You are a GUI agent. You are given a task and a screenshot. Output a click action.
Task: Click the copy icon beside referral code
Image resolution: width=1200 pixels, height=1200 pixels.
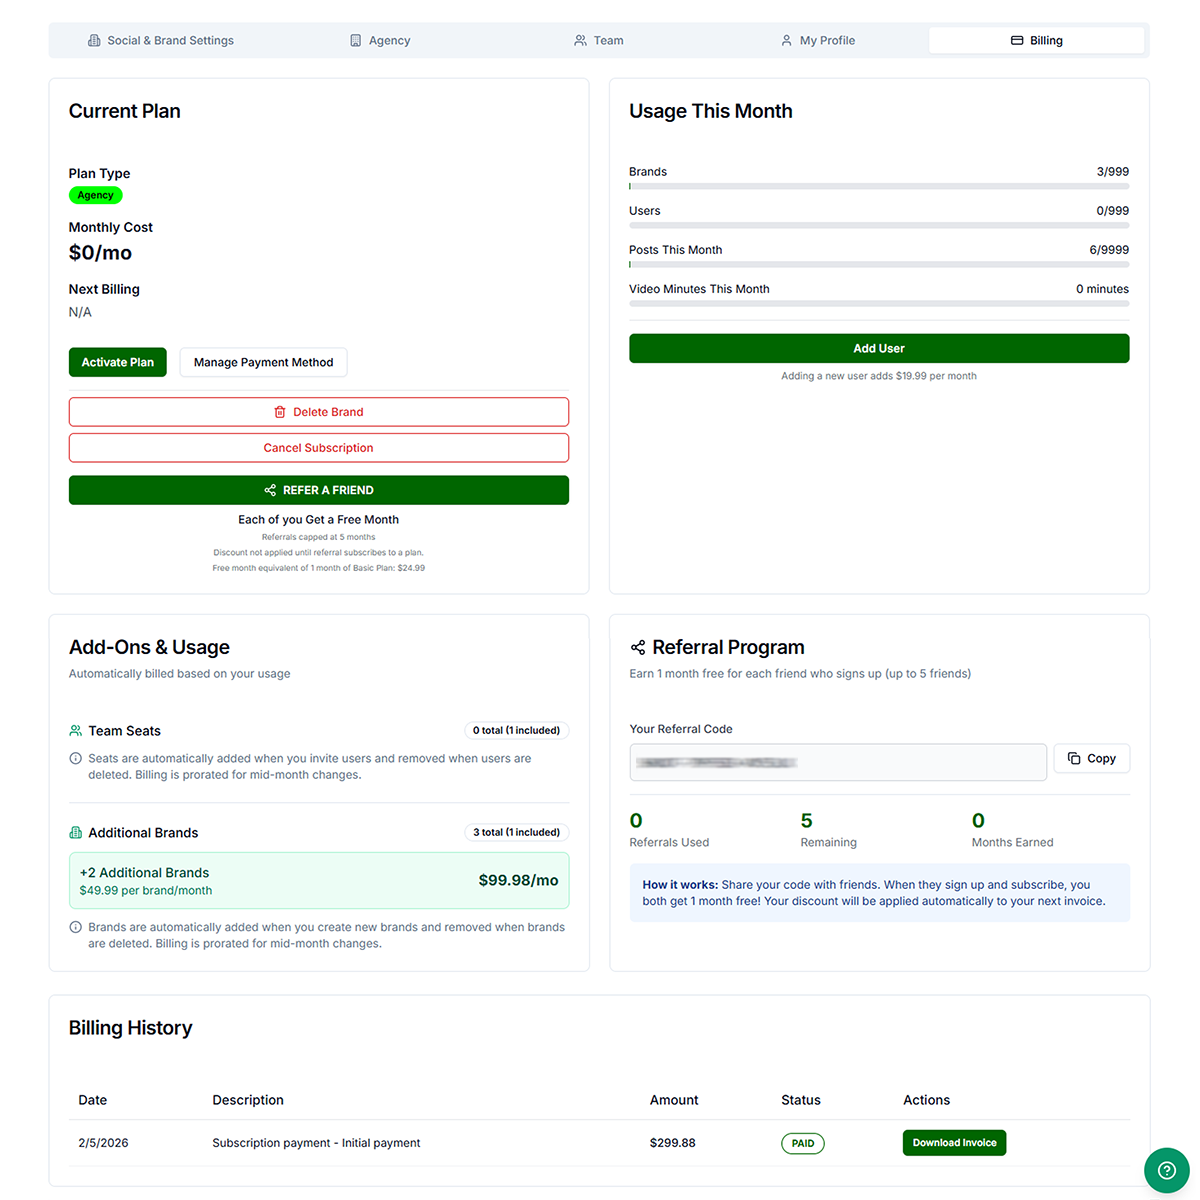coord(1074,758)
